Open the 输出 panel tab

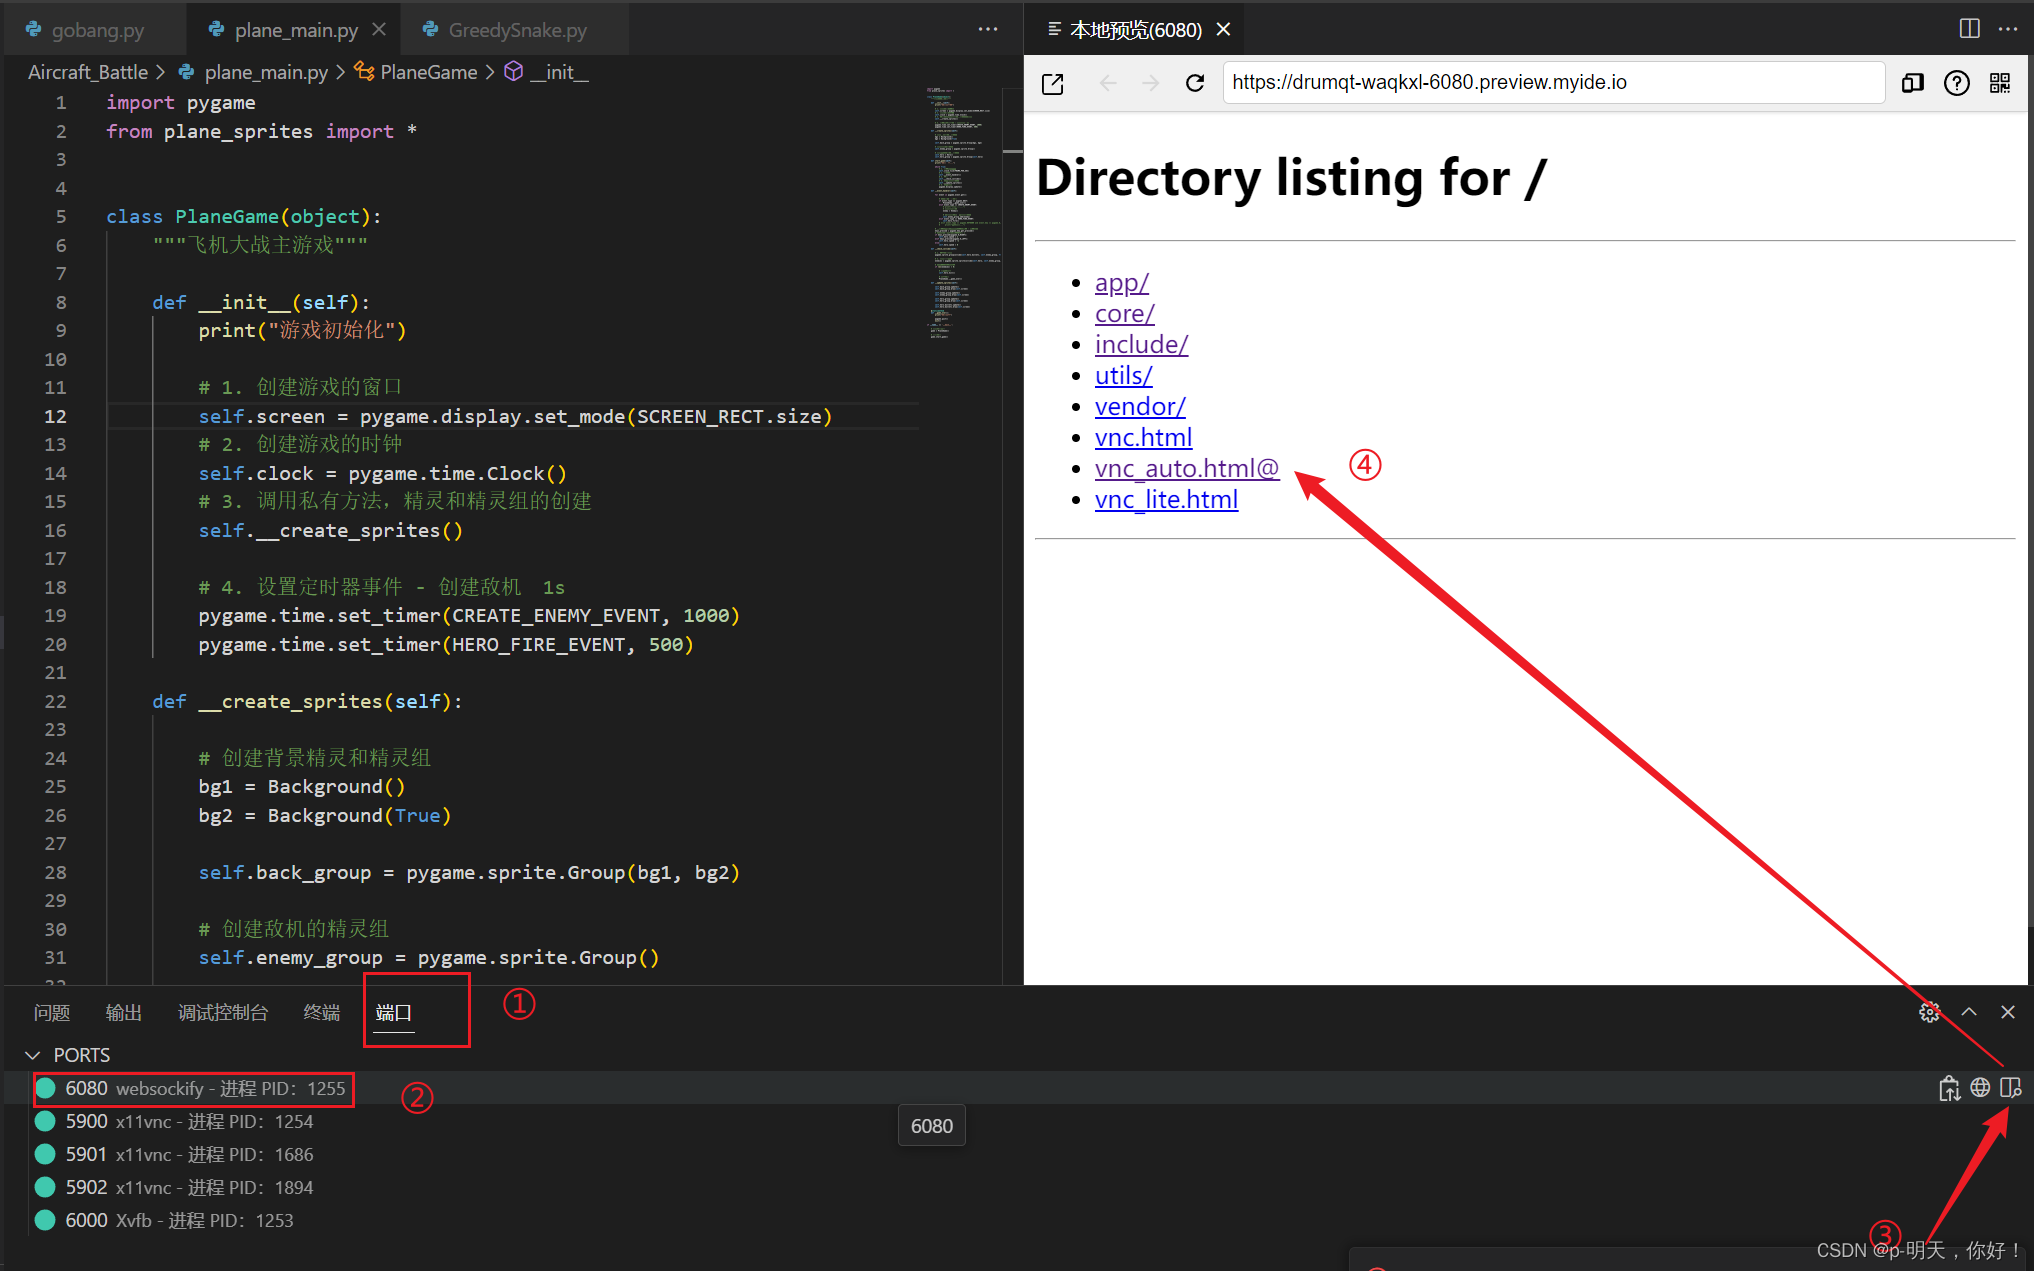tap(123, 1013)
